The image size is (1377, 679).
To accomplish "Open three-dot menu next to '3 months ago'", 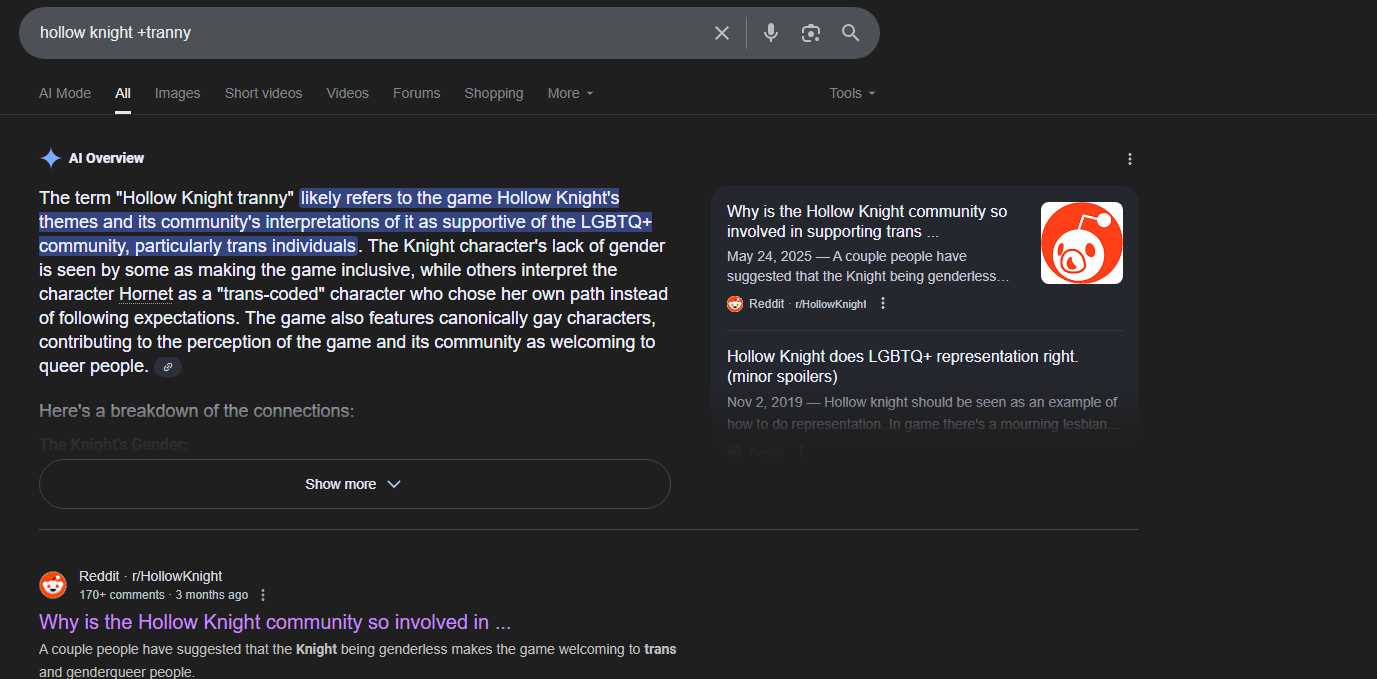I will click(263, 595).
